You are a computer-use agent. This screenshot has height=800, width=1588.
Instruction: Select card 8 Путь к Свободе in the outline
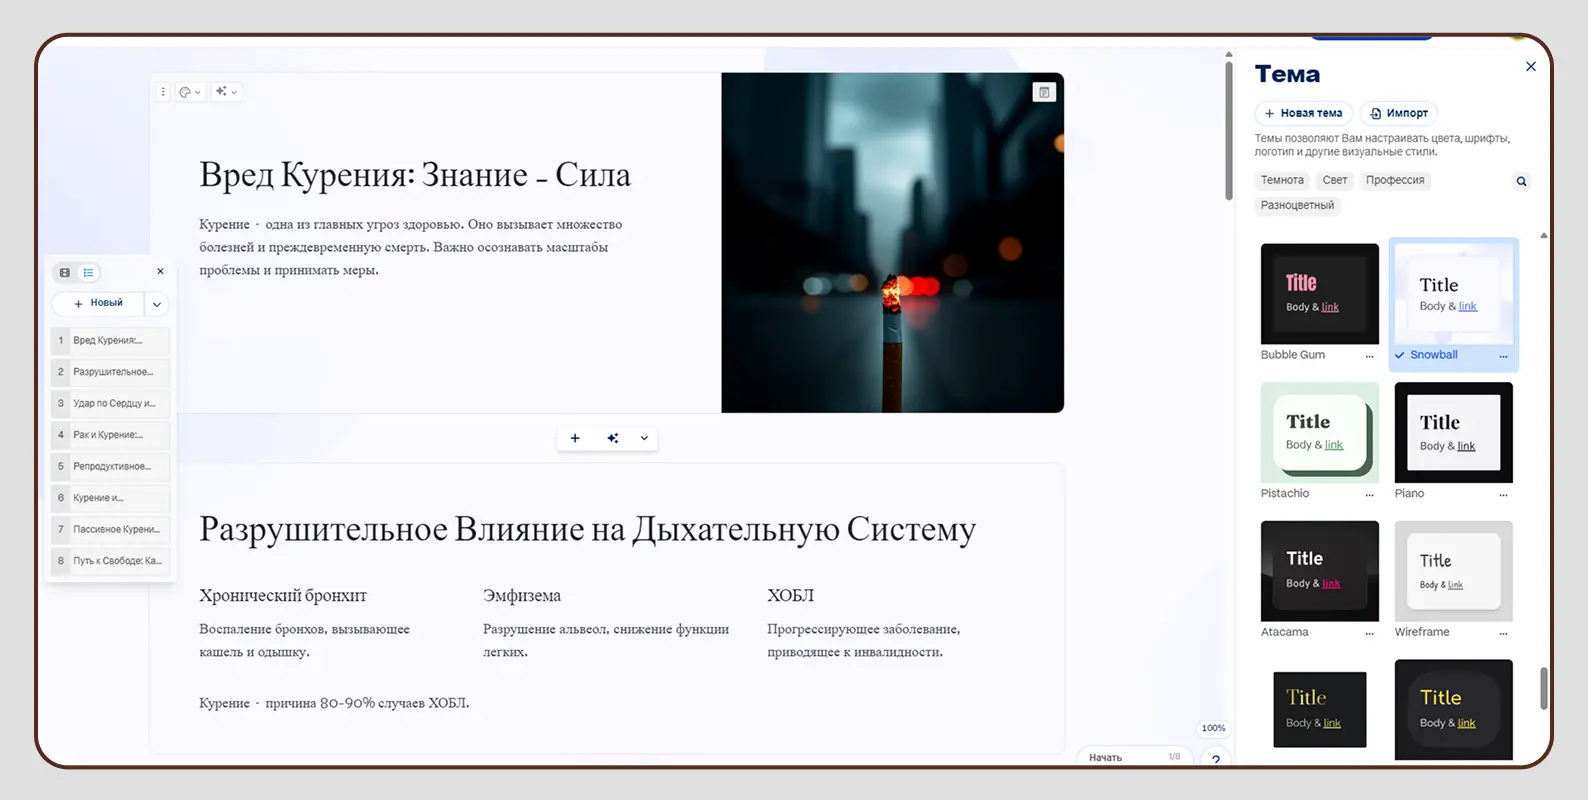(110, 561)
